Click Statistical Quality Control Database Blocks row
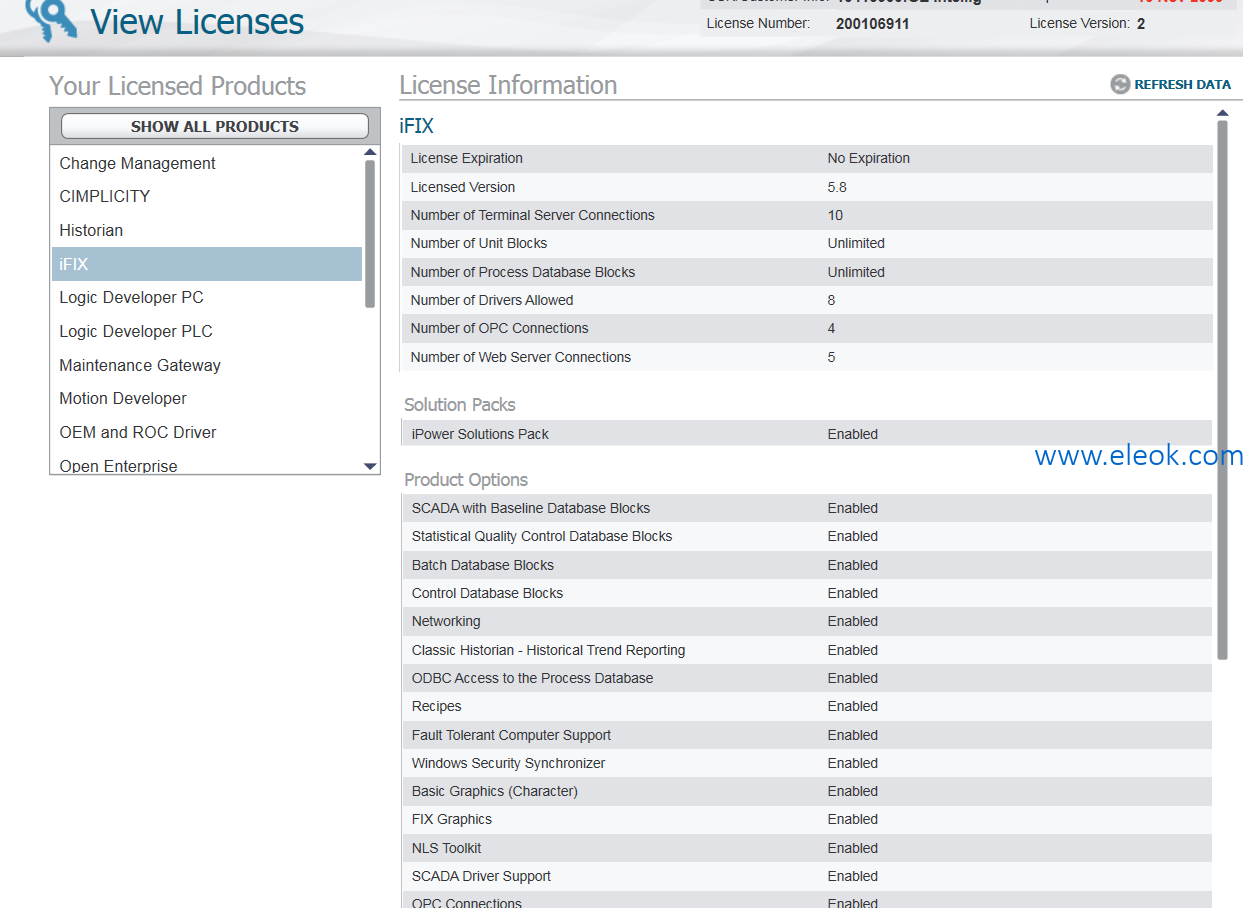 point(806,536)
